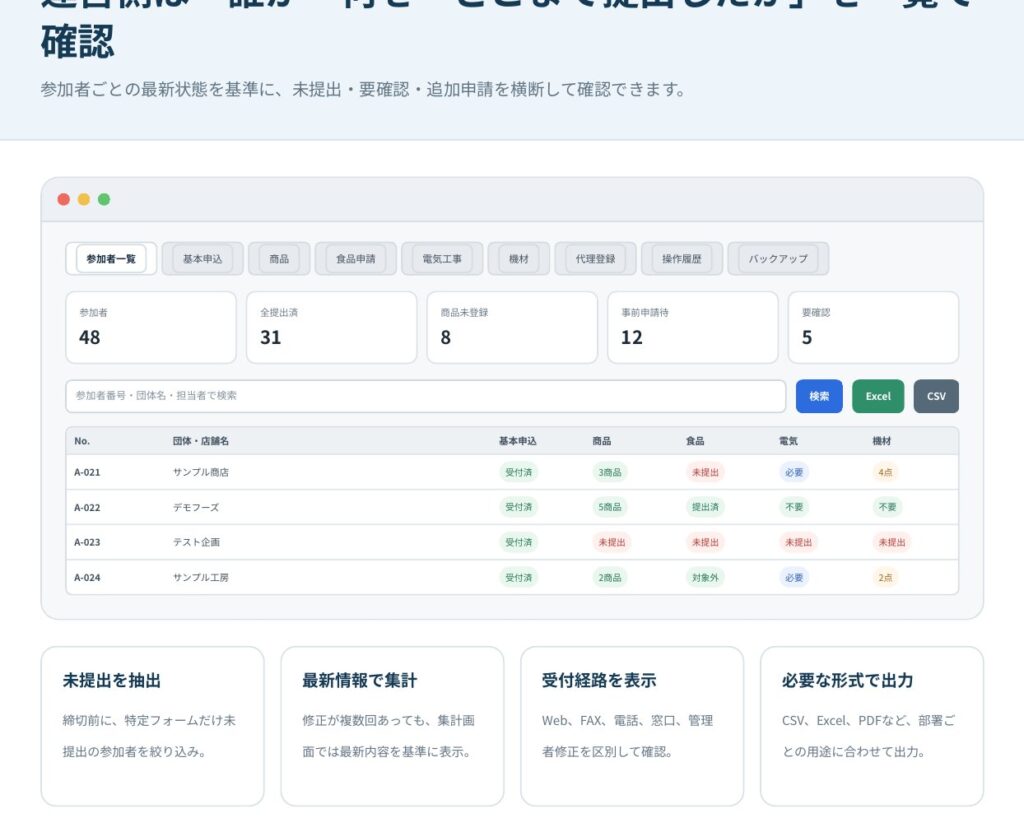Open the 電気工事 tab
Image resolution: width=1024 pixels, height=832 pixels.
coord(442,259)
